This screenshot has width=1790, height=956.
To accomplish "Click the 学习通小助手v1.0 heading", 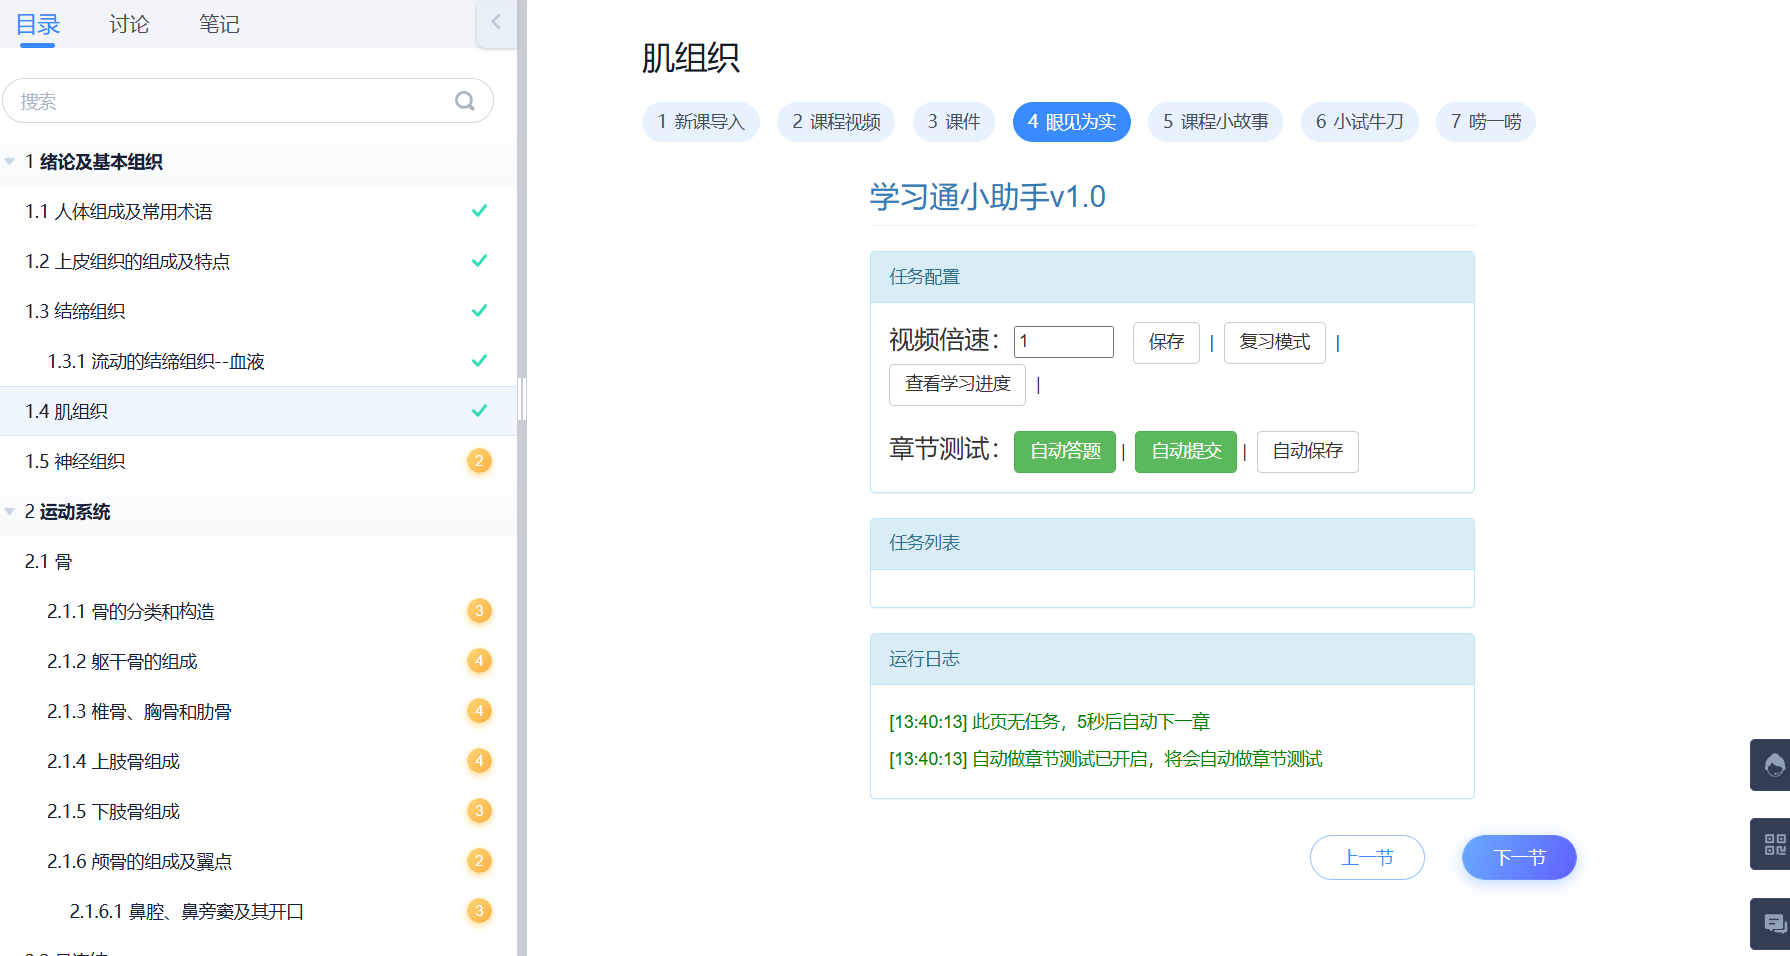I will click(987, 196).
